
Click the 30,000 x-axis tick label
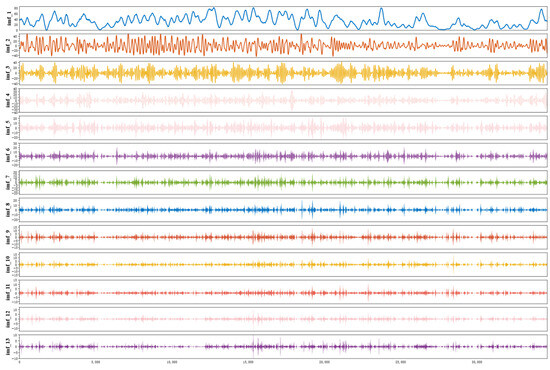tap(477, 362)
